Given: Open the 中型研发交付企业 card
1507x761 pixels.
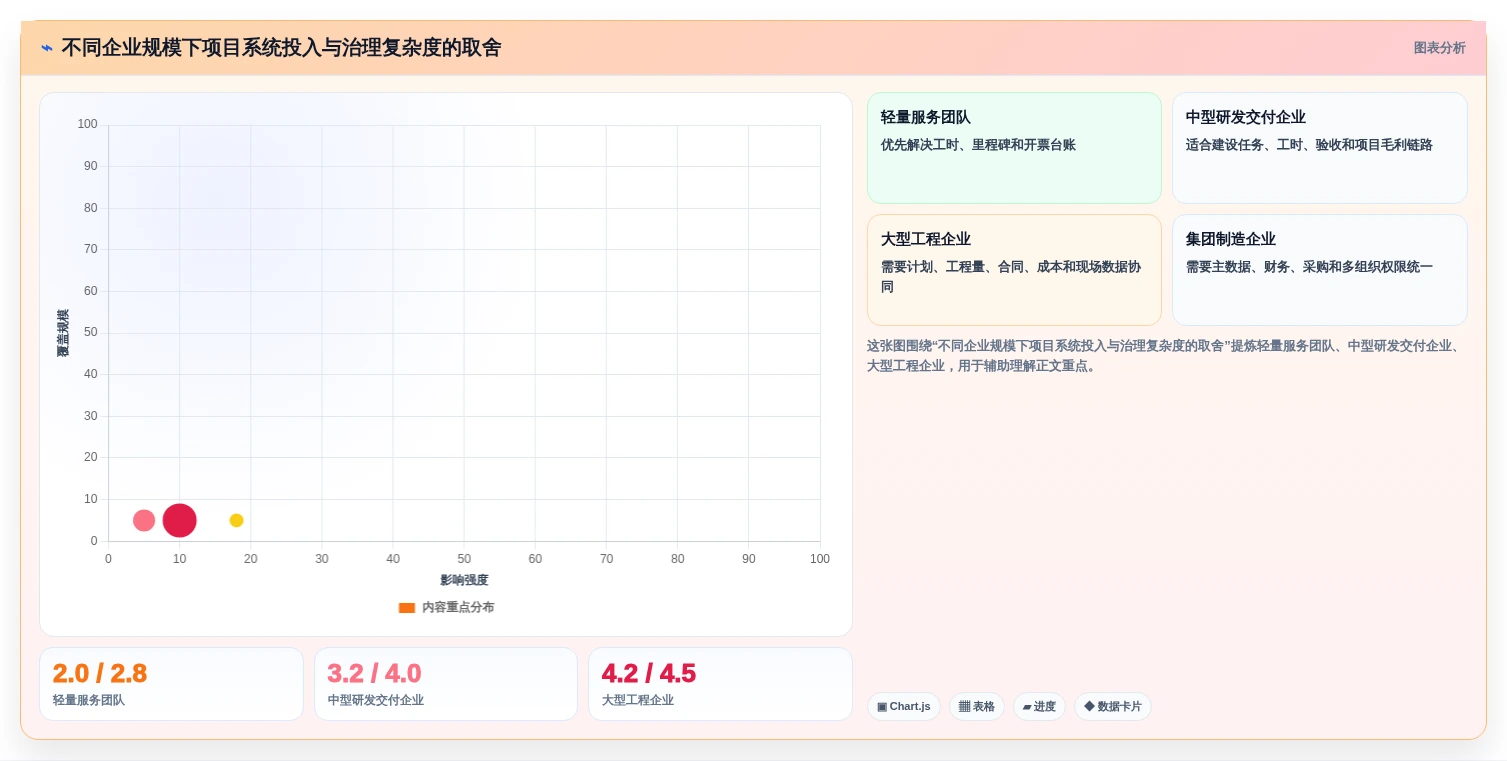Looking at the screenshot, I should pos(1319,148).
